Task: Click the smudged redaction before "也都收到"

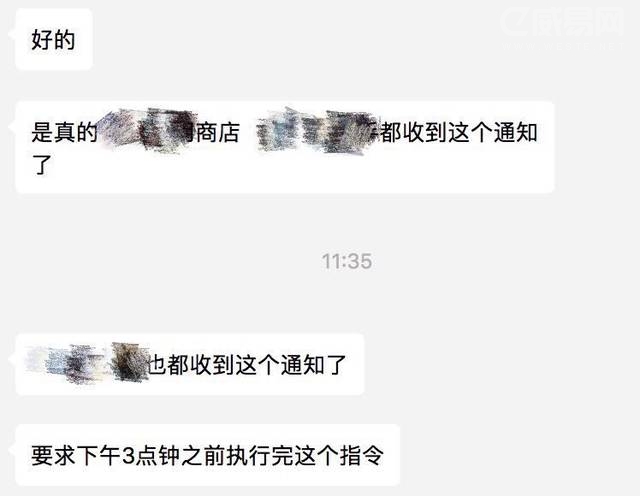Action: [87, 363]
